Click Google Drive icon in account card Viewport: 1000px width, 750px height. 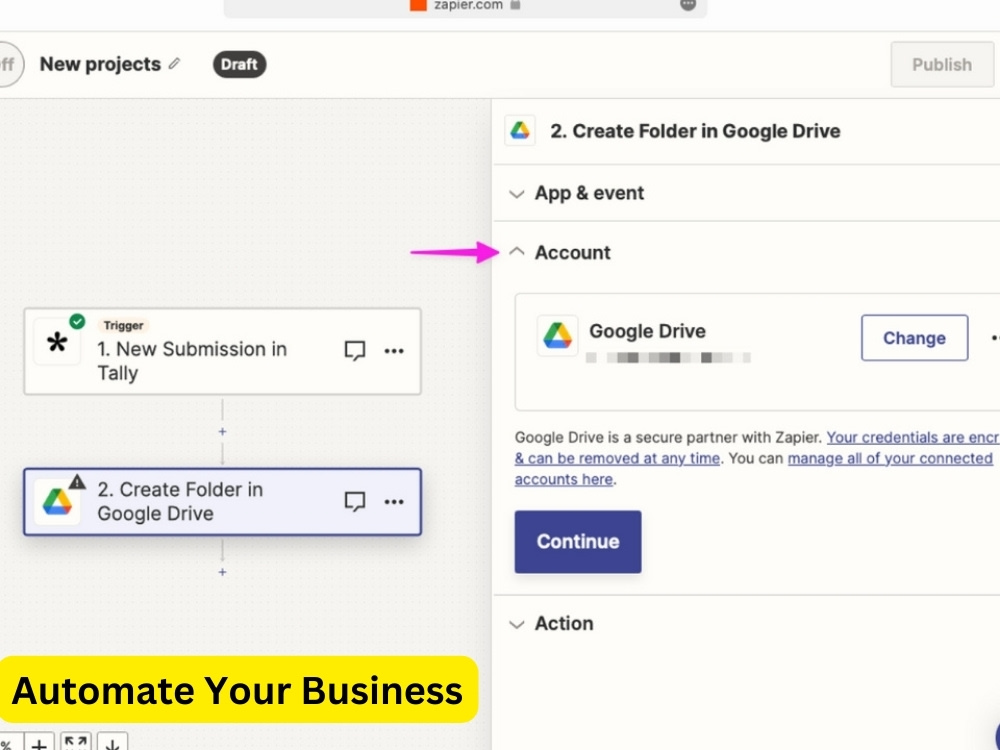tap(557, 335)
